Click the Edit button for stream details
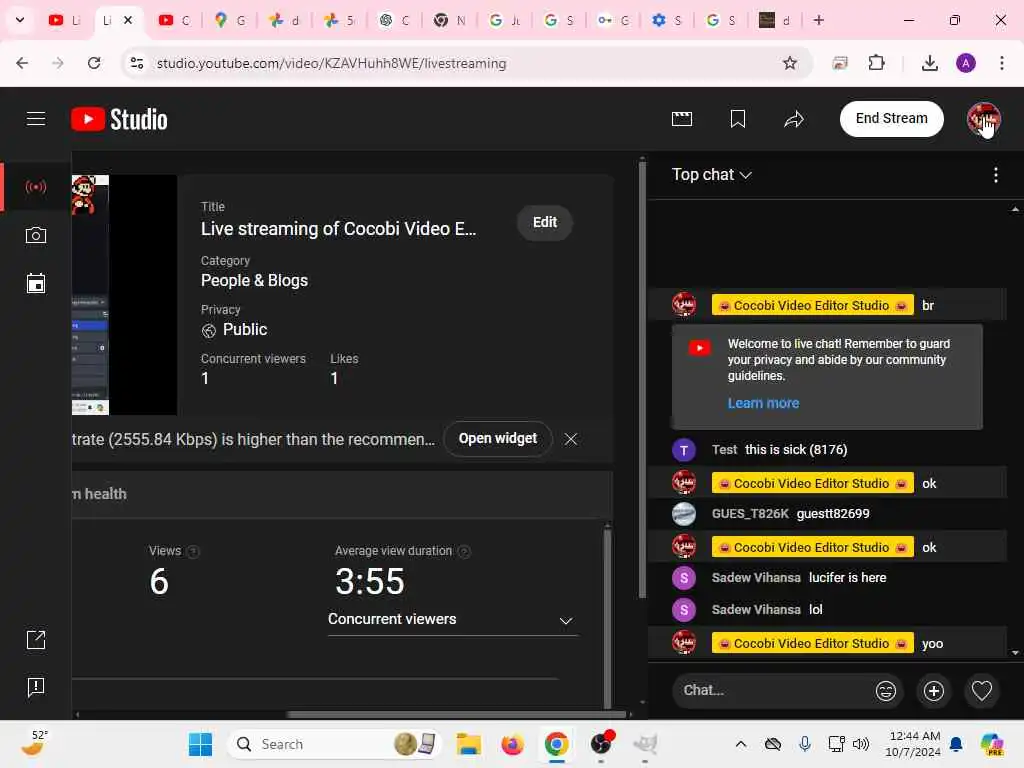The image size is (1024, 768). [545, 223]
